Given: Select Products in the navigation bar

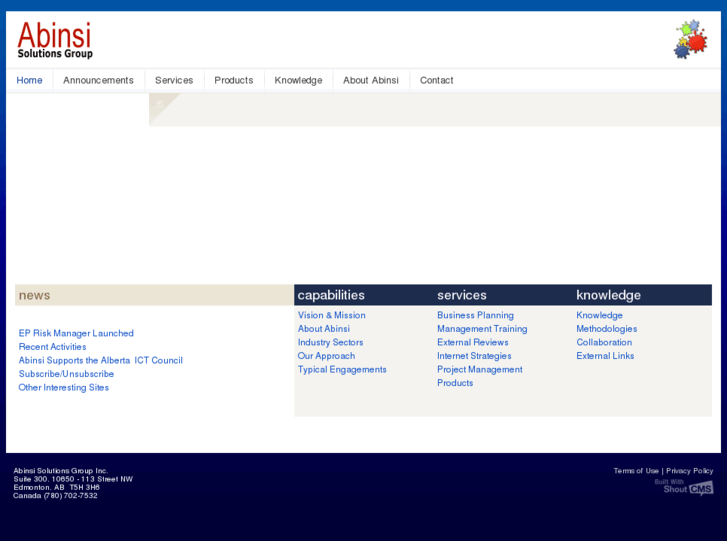Looking at the screenshot, I should (234, 80).
